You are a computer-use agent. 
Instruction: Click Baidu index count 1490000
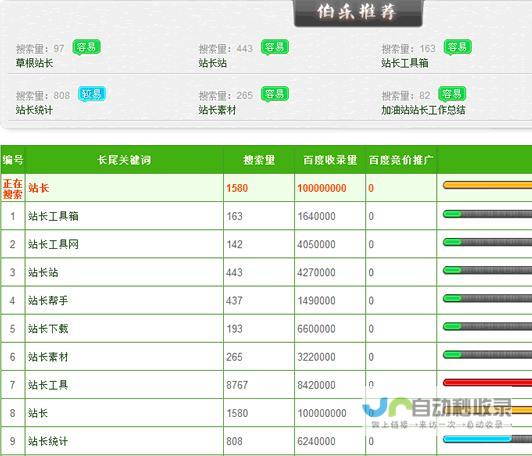click(317, 301)
